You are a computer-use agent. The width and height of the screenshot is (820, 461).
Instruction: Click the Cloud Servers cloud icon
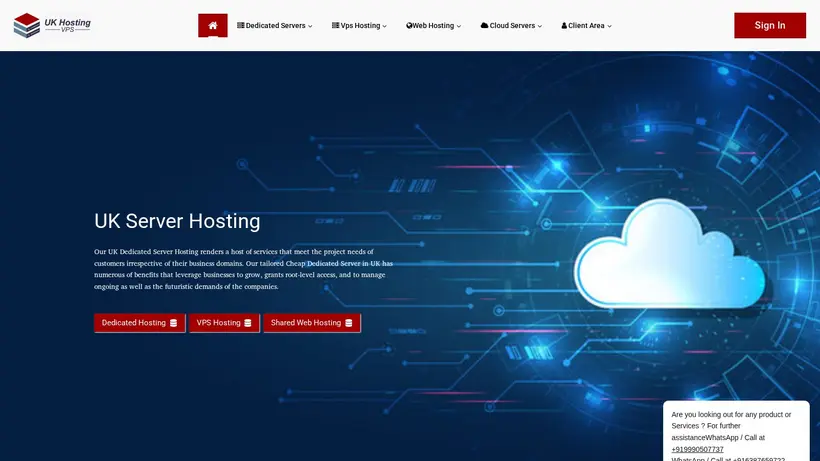tap(484, 25)
